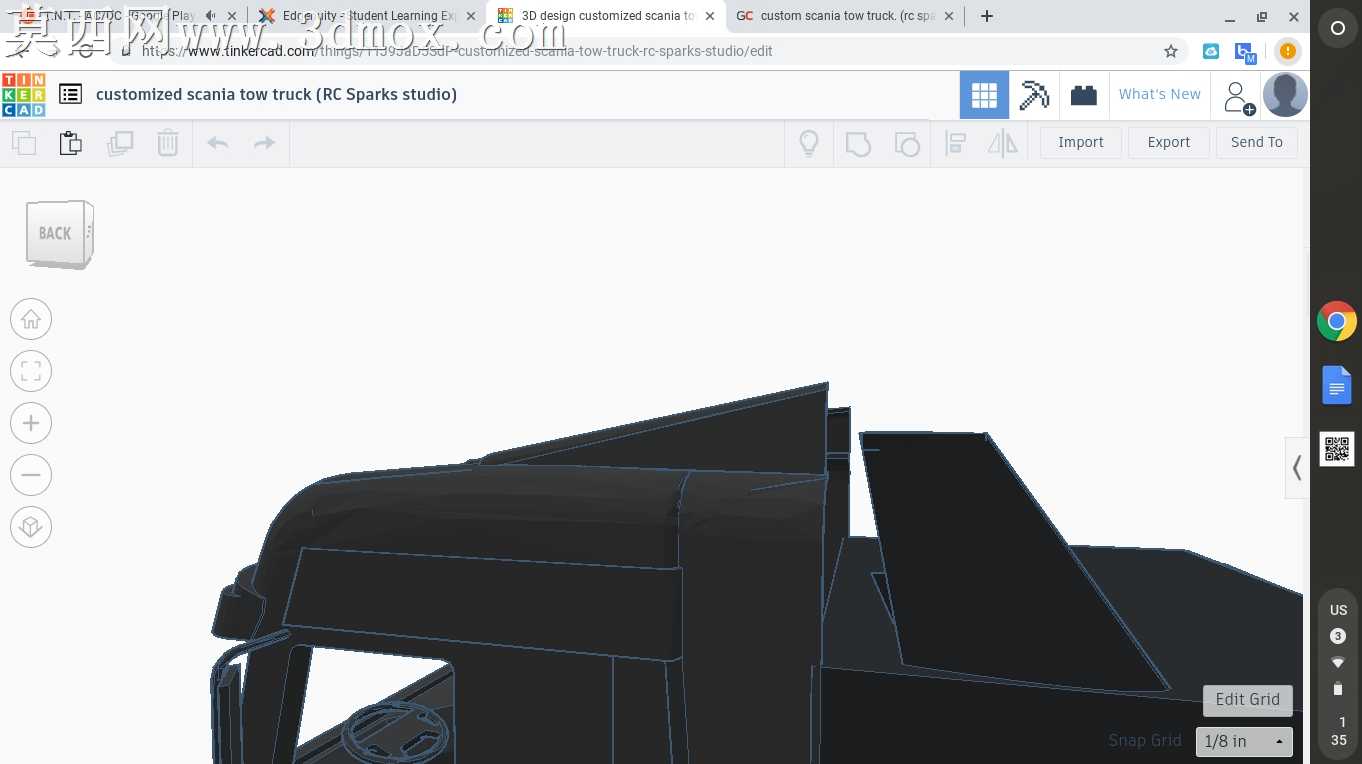Screen dimensions: 1362x764
Task: Show all hidden objects lightbulb icon
Action: [x=809, y=143]
